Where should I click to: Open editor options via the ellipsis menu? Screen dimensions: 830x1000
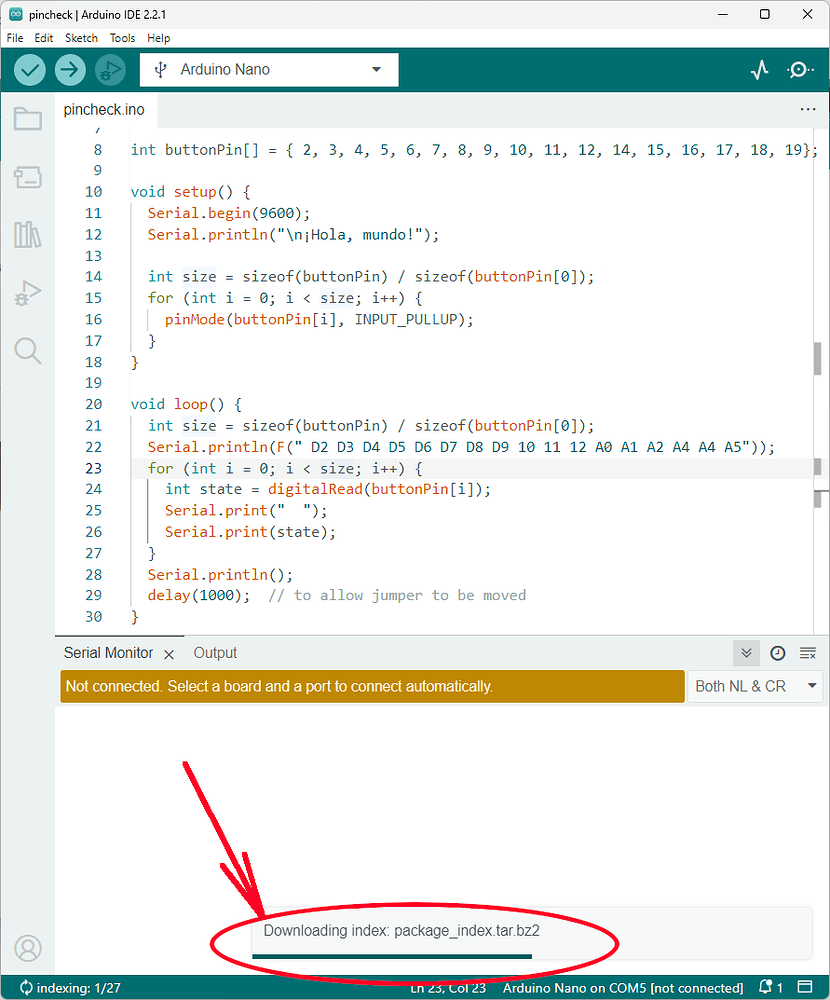pos(807,110)
